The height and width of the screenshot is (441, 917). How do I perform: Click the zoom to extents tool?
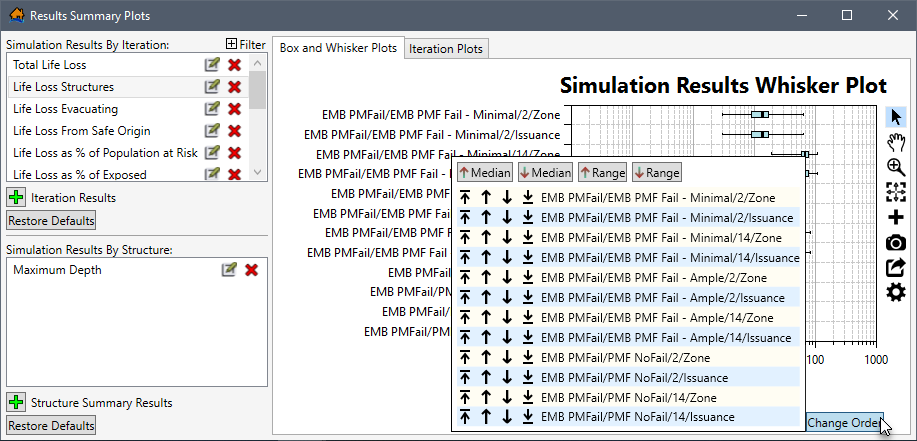[x=895, y=192]
